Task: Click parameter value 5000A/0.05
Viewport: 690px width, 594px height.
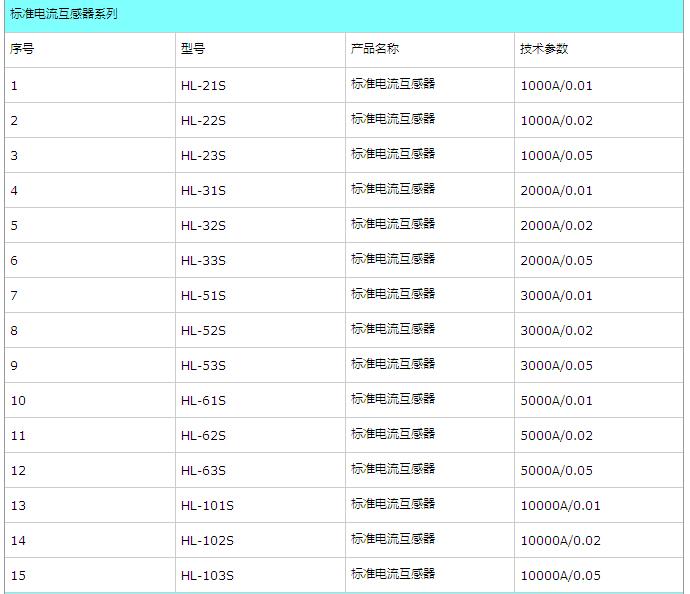Action: (x=557, y=470)
